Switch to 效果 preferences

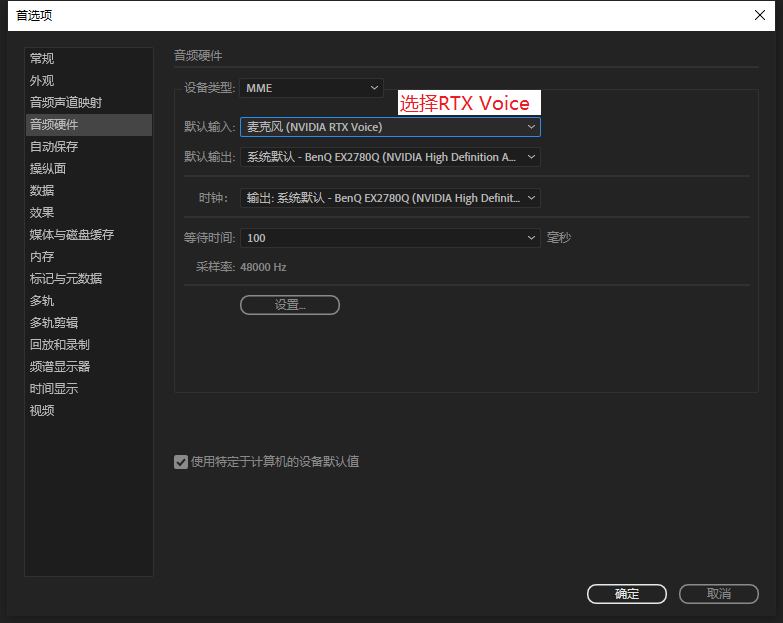[x=42, y=213]
